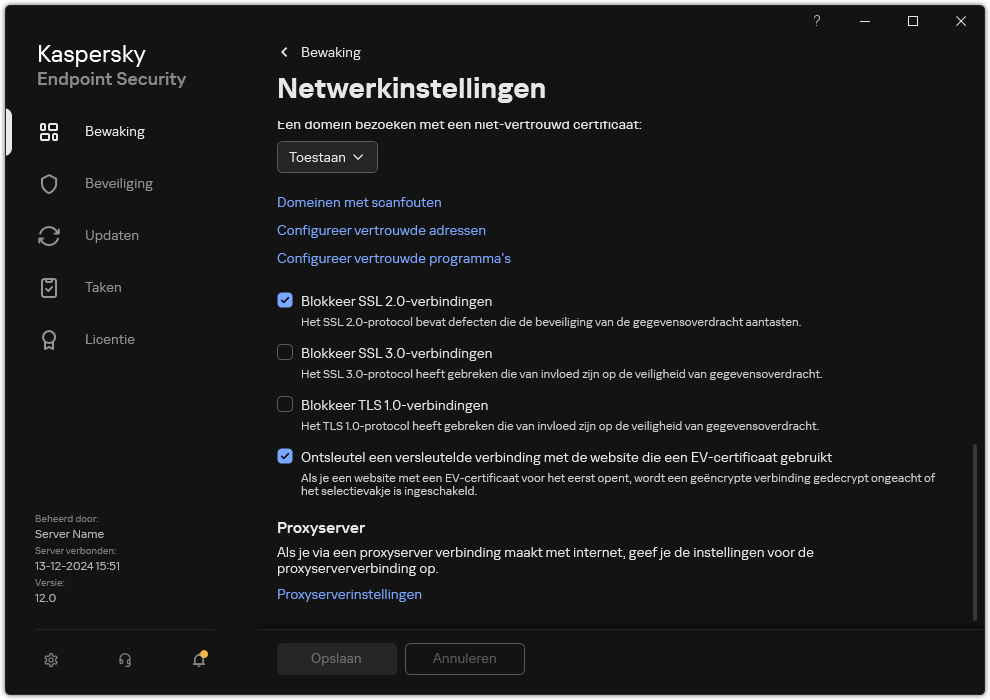
Task: Open Configureer vertrouwde adressen
Action: pos(381,230)
